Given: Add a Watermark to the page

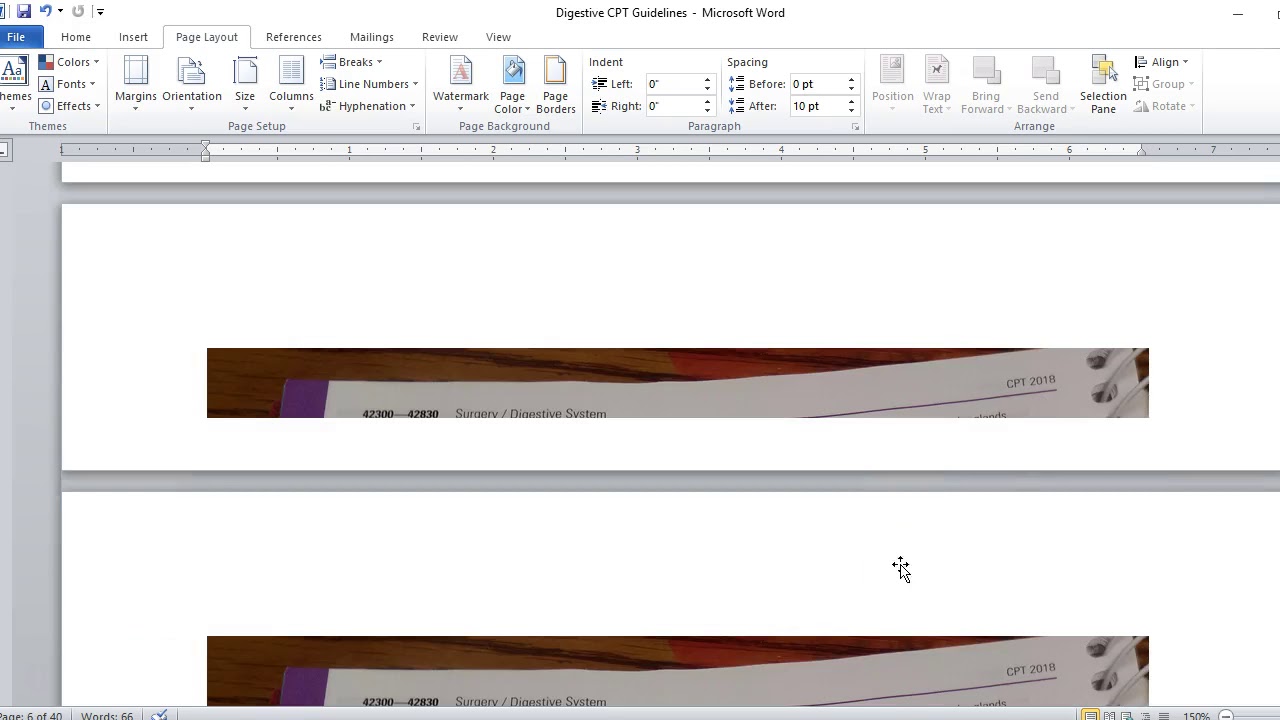Looking at the screenshot, I should [x=461, y=84].
